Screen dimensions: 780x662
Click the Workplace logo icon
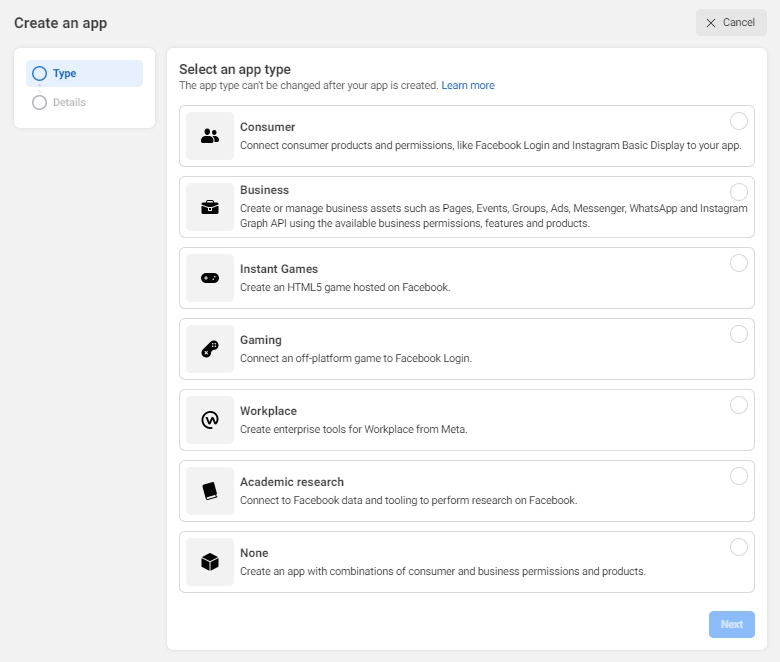coord(210,420)
